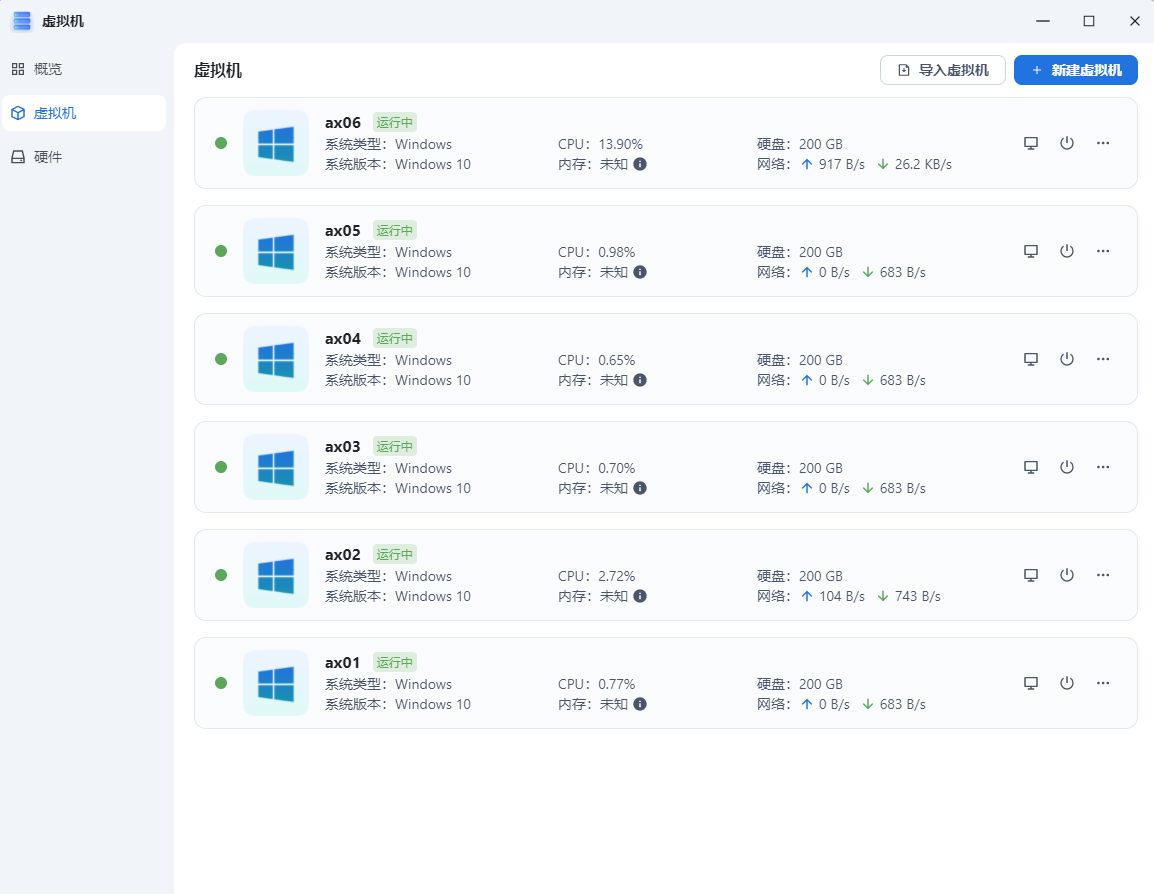This screenshot has width=1154, height=894.
Task: Open the more options menu for ax04
Action: pos(1103,359)
